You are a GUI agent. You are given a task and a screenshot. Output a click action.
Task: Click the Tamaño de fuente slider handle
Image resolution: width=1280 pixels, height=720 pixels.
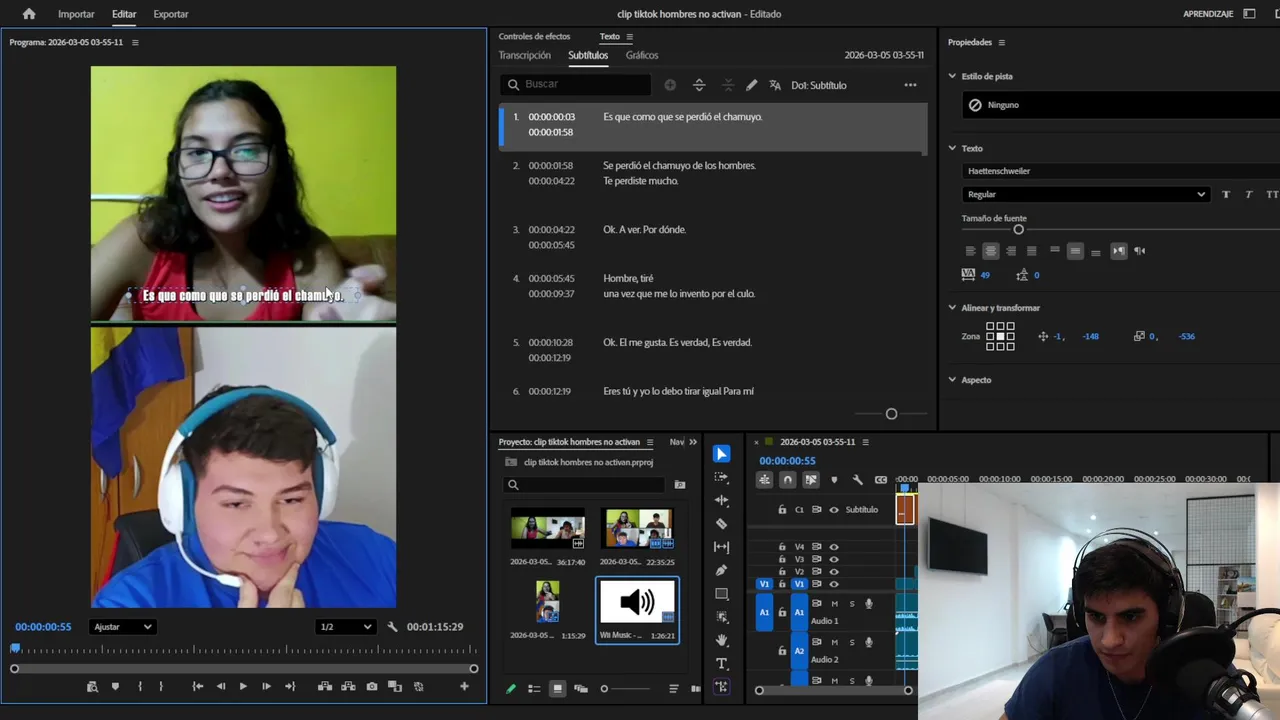pyautogui.click(x=1018, y=230)
